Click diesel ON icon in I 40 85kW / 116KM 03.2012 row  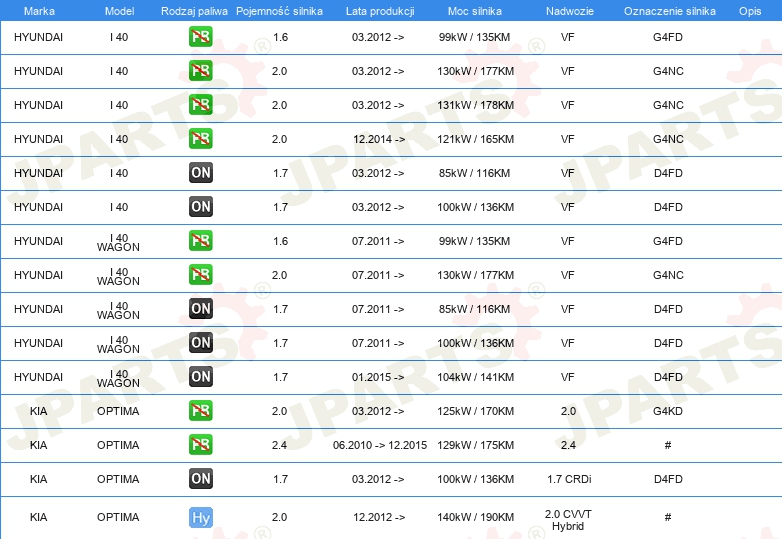pos(200,173)
